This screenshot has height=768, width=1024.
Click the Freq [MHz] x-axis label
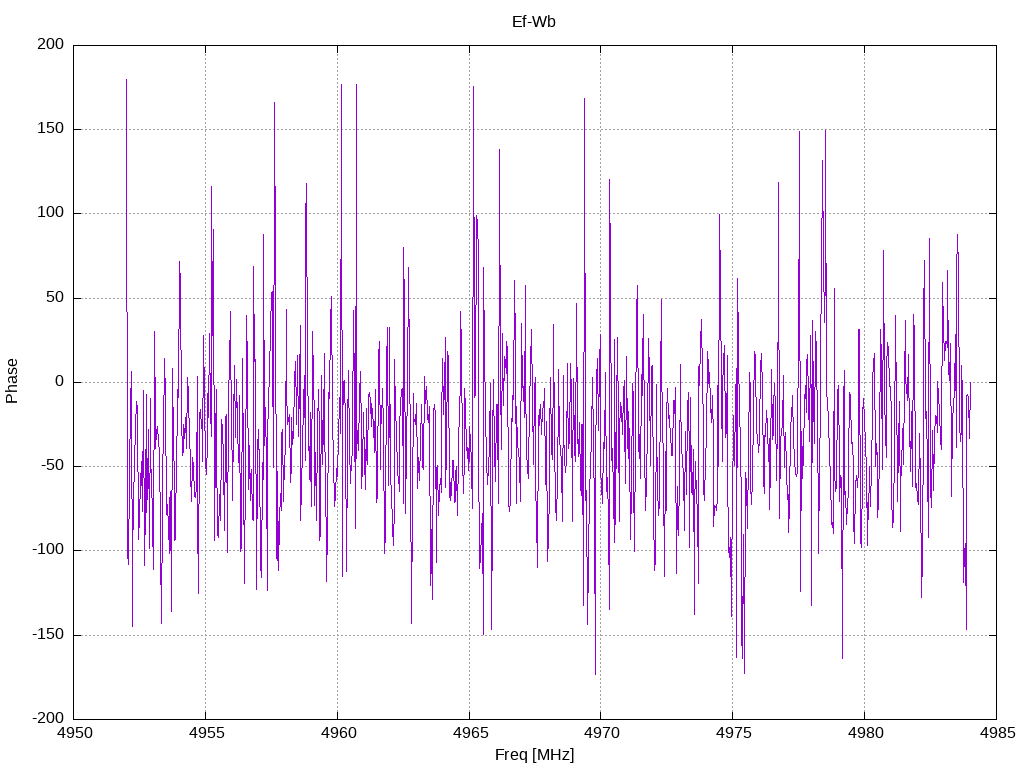point(534,755)
